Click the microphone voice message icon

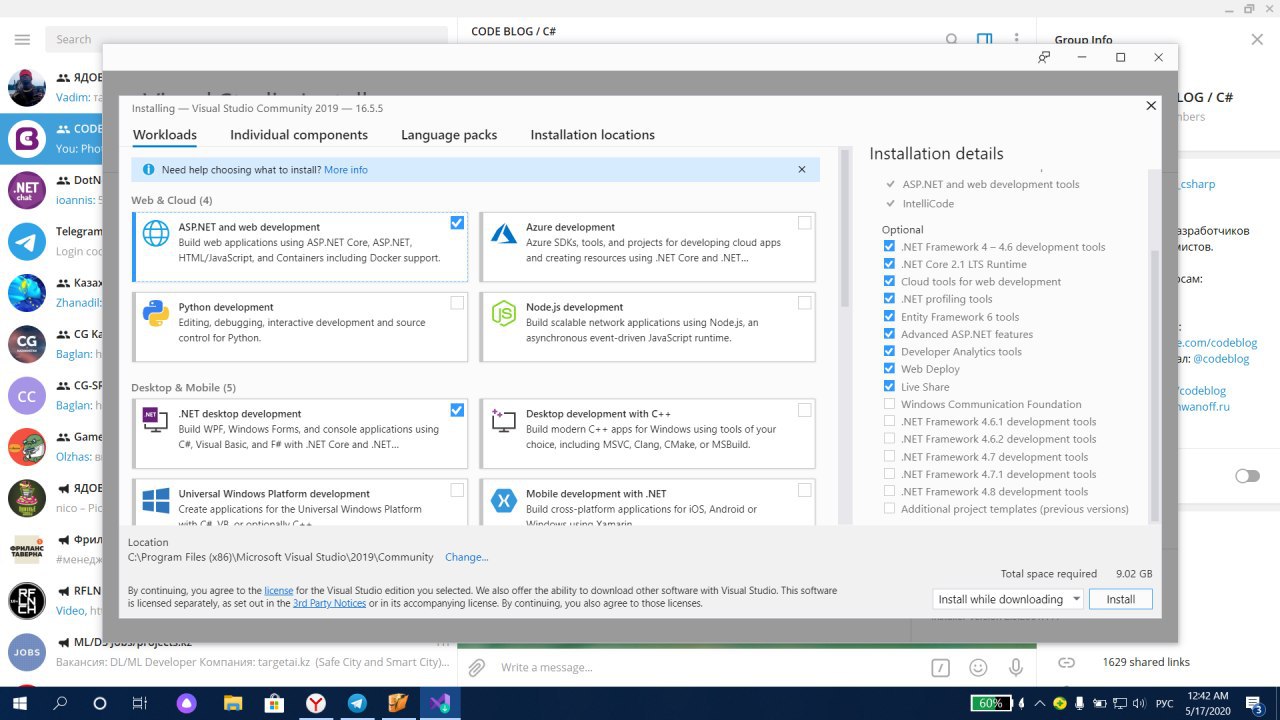click(x=1016, y=667)
